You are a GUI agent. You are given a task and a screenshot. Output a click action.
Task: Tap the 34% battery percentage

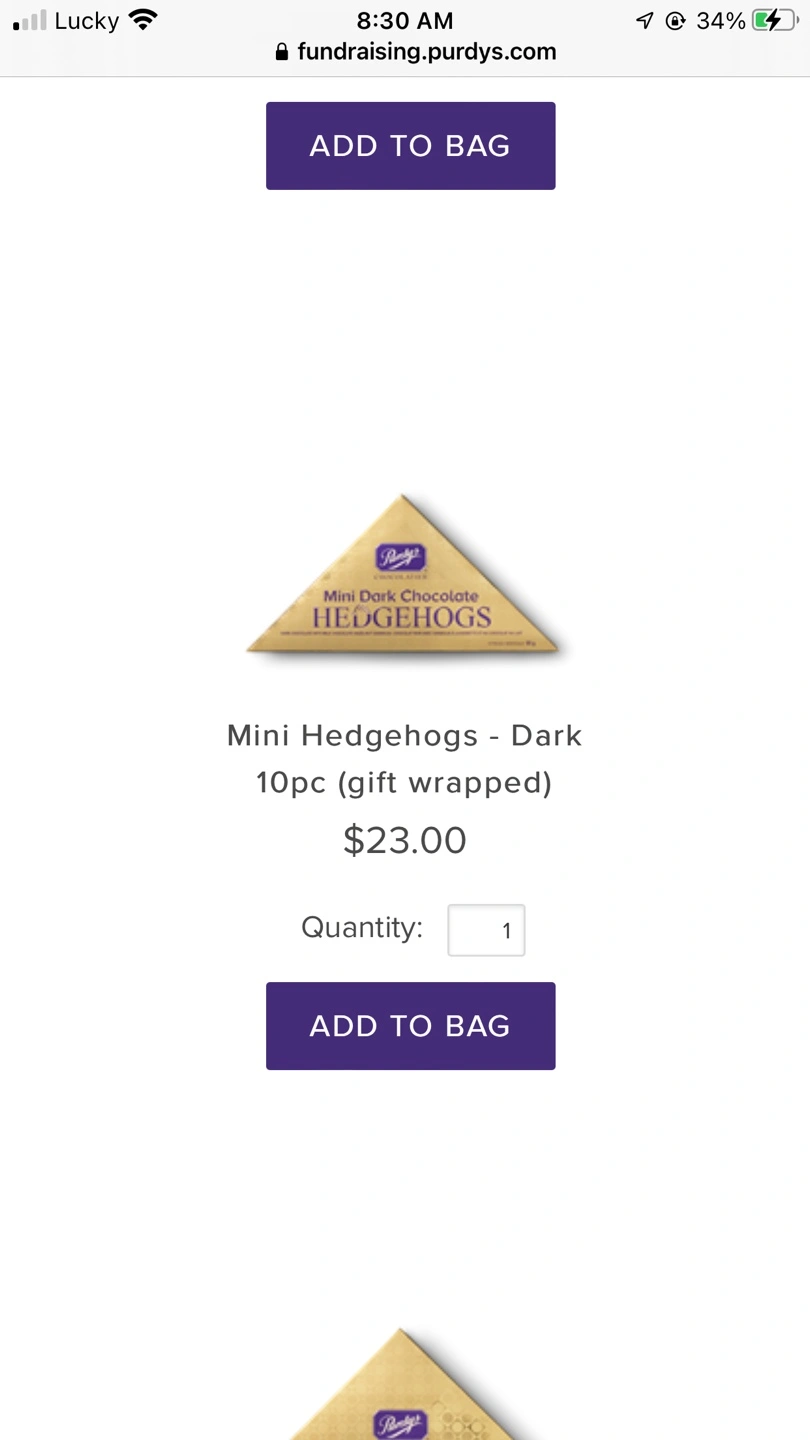click(721, 20)
